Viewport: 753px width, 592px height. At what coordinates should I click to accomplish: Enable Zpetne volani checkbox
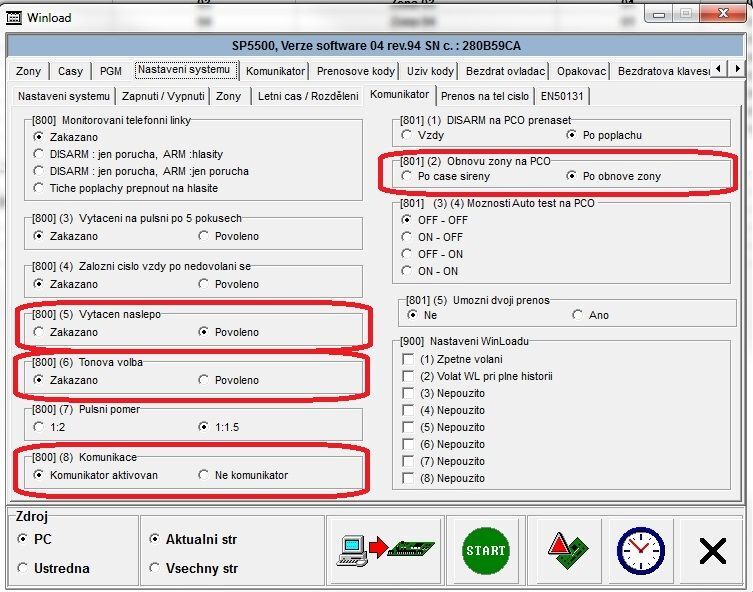[408, 359]
